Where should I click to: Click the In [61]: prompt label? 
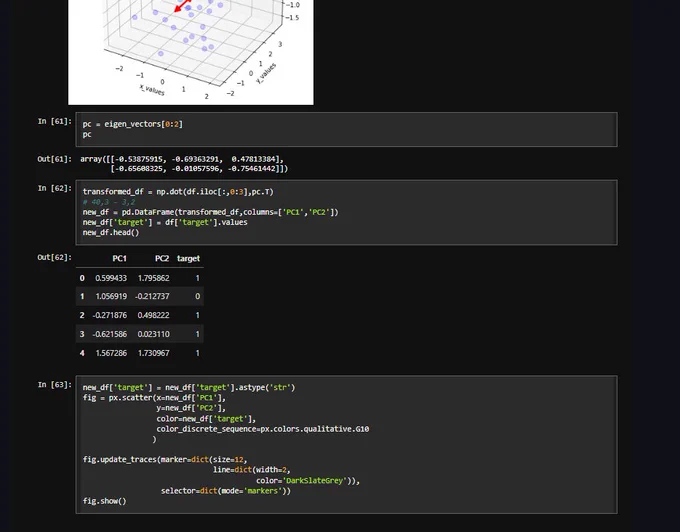pyautogui.click(x=55, y=121)
